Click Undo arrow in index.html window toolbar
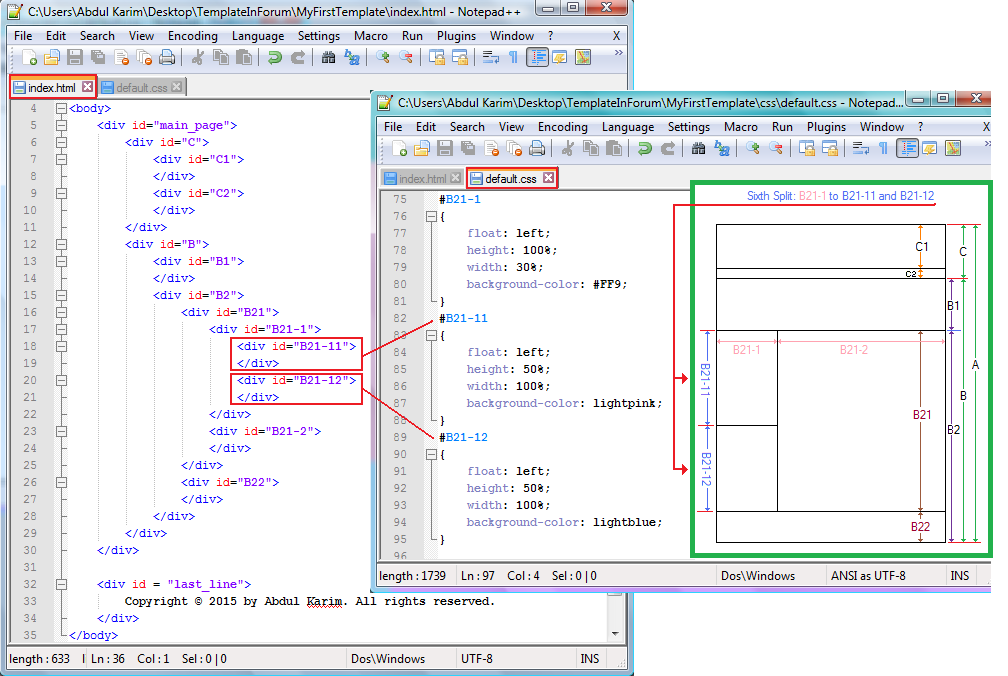Screen dimensions: 1008x676 click(x=275, y=58)
